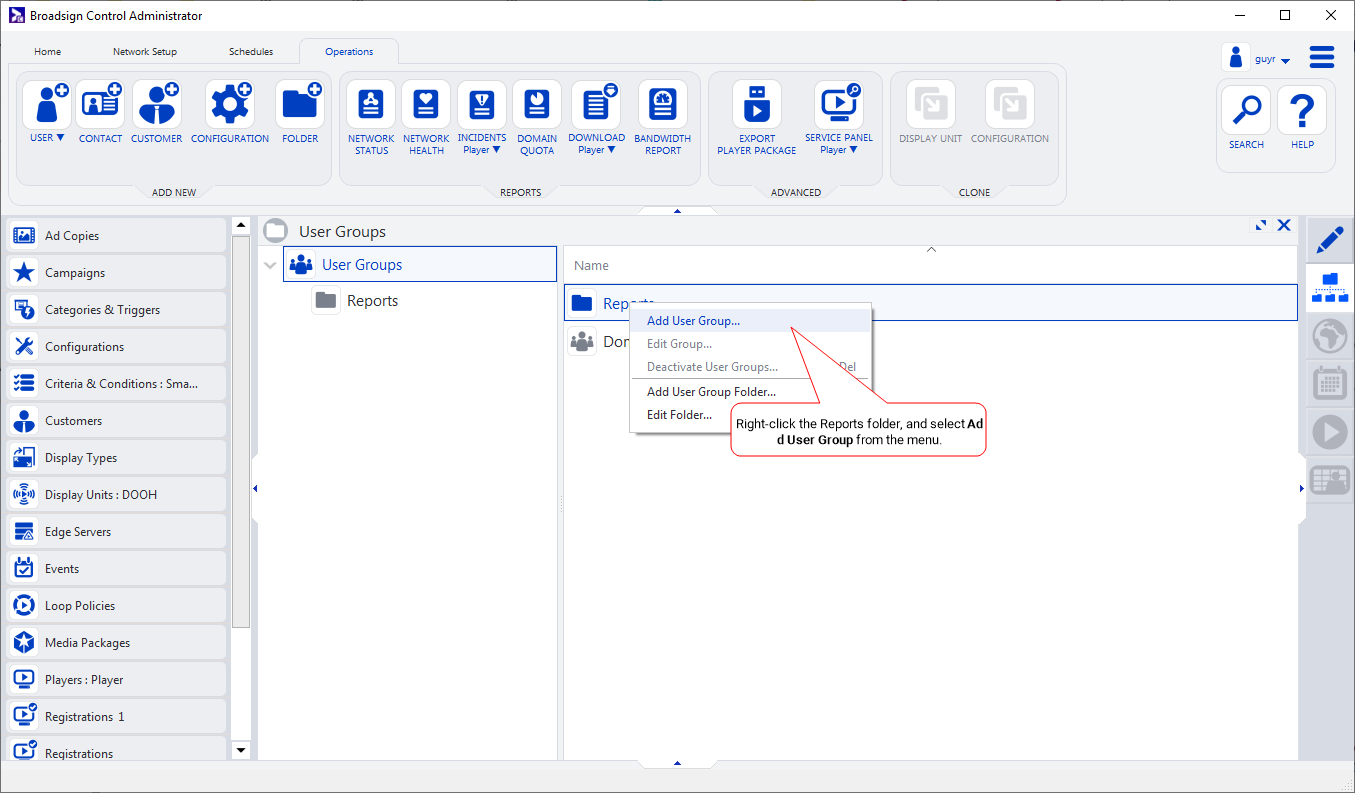Image resolution: width=1355 pixels, height=793 pixels.
Task: Switch to the Schedules tab
Action: [250, 52]
